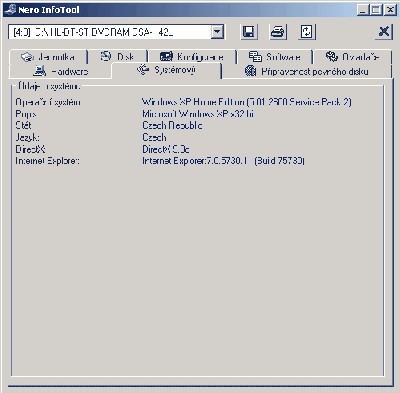
Task: Click the 'DirectX' row label
Action: tap(30, 149)
